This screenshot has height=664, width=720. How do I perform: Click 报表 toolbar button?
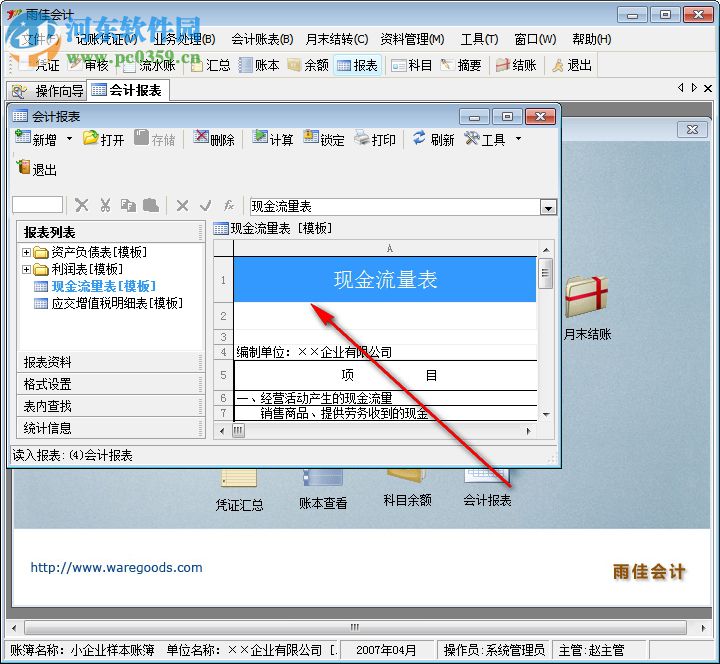(x=357, y=65)
